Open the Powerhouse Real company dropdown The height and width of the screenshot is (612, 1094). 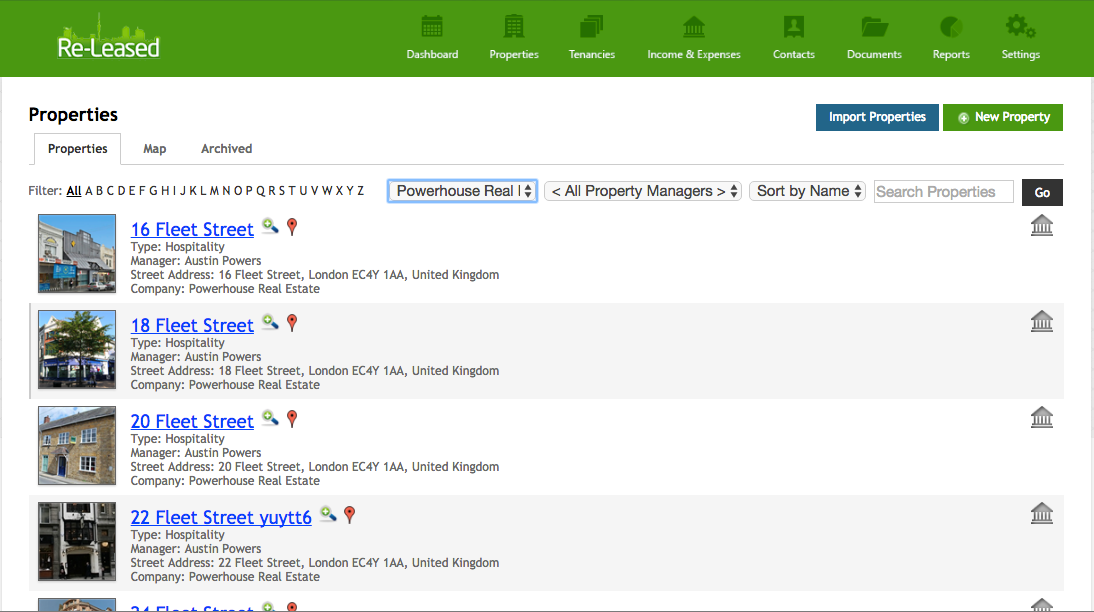[463, 191]
